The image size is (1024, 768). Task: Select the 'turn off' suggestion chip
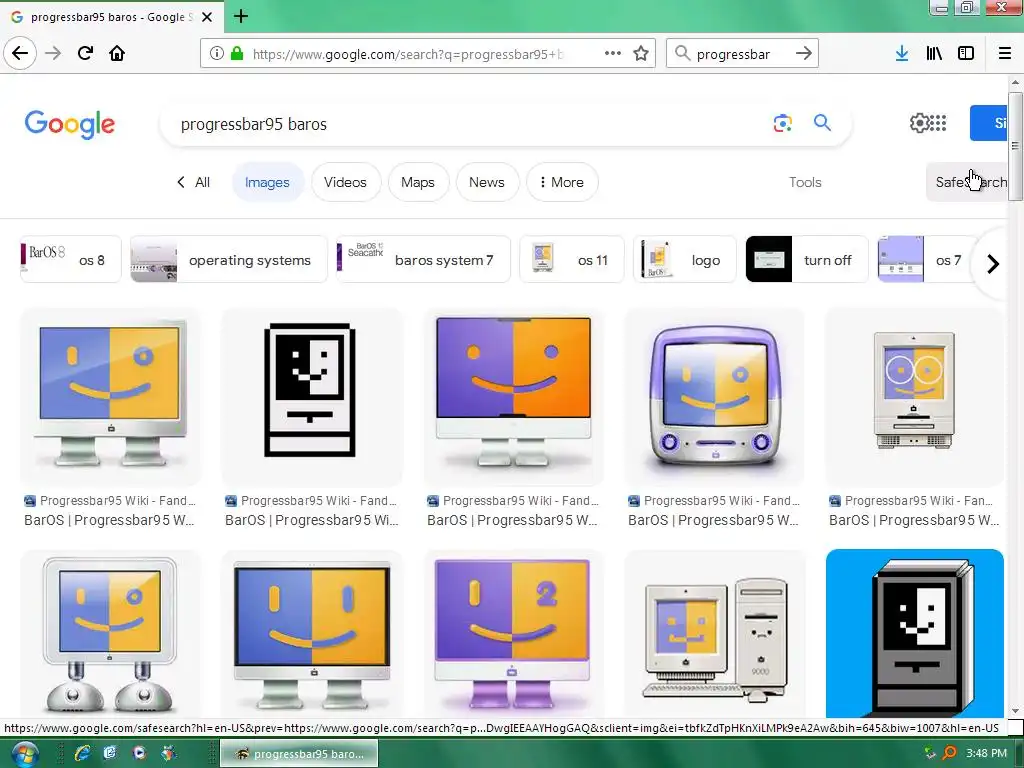pyautogui.click(x=807, y=260)
